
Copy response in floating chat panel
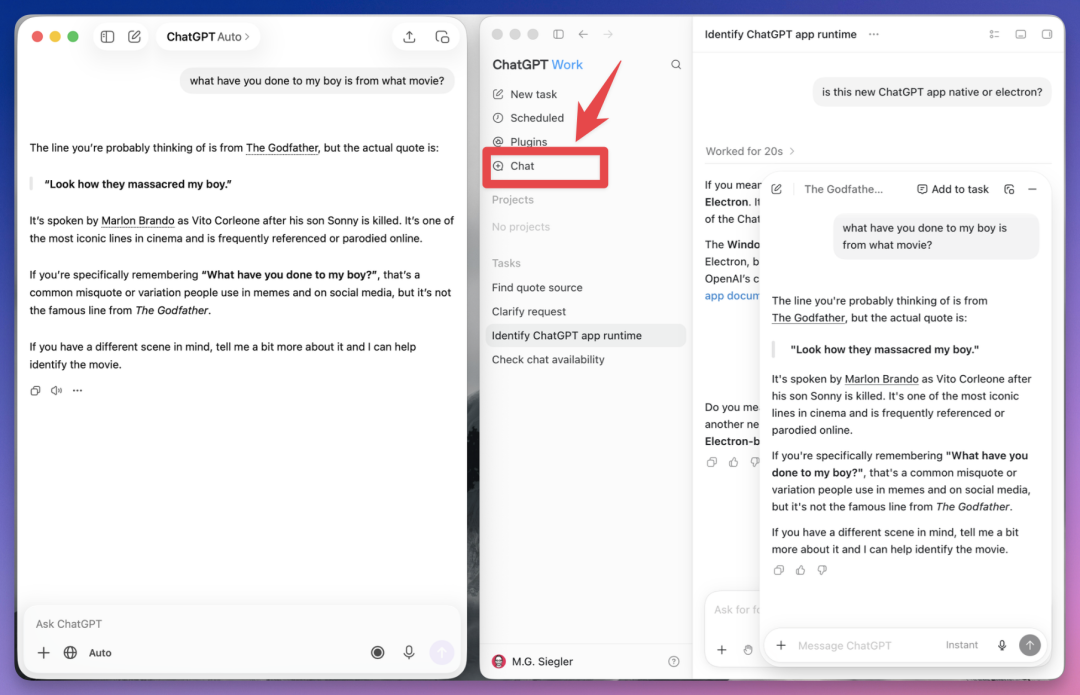[x=778, y=570]
